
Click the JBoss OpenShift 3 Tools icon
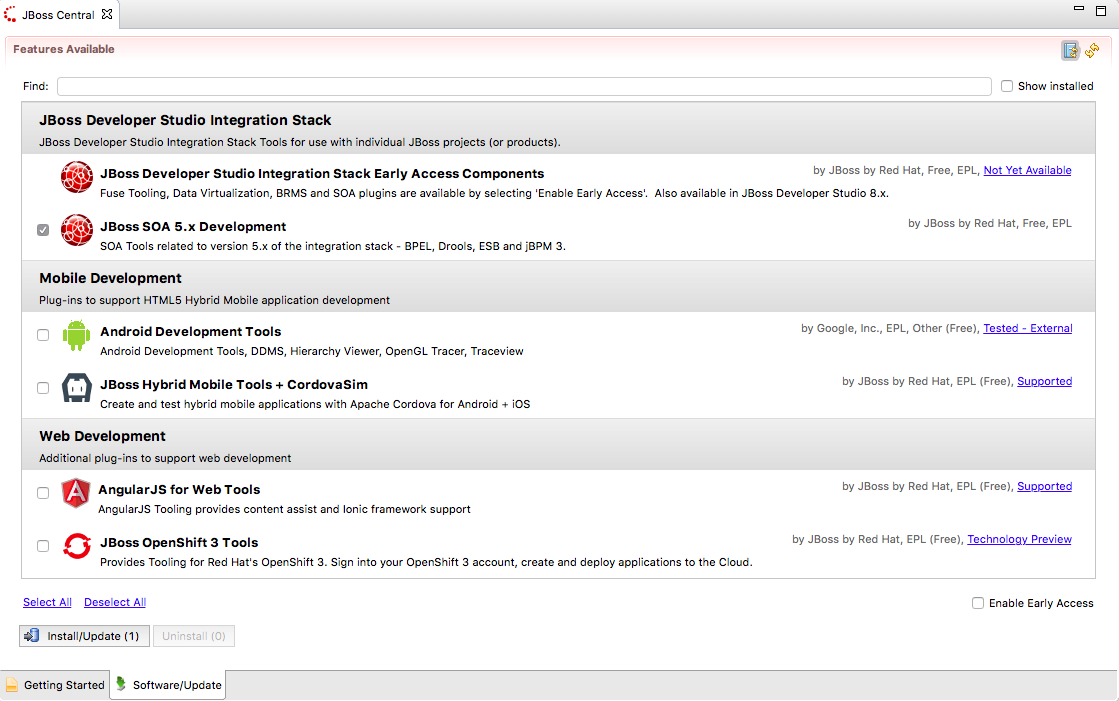click(x=76, y=546)
